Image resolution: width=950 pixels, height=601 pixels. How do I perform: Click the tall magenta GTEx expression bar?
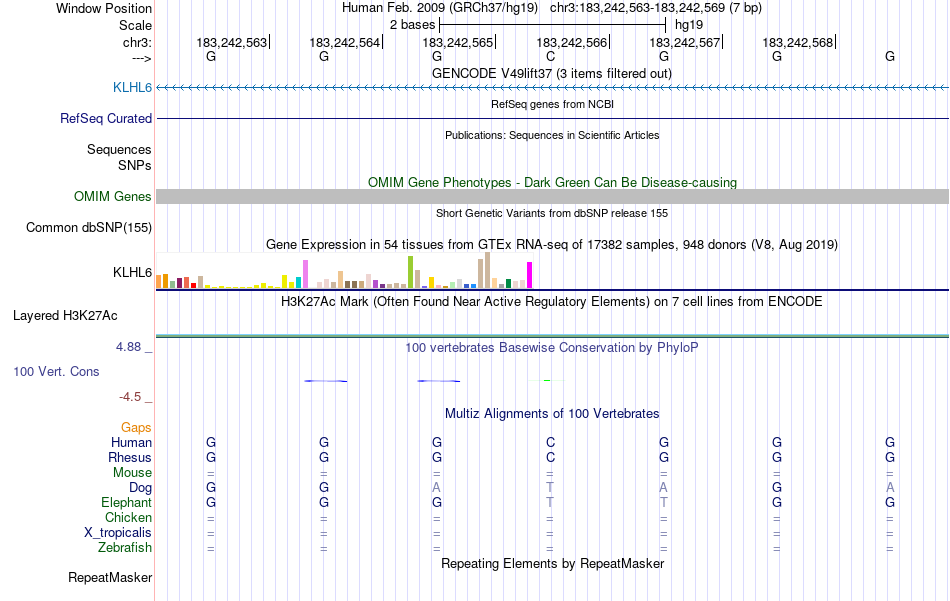(x=530, y=275)
